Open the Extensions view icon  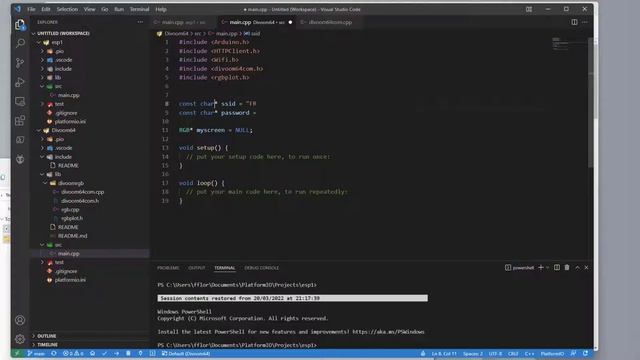[x=20, y=120]
